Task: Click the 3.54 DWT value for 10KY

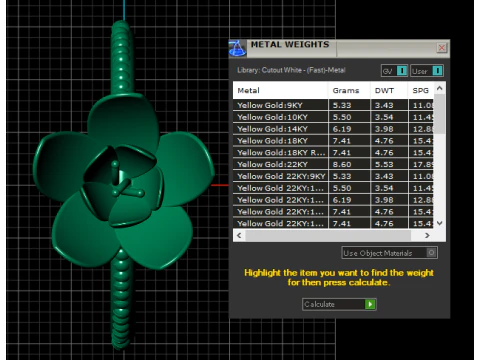Action: (384, 117)
